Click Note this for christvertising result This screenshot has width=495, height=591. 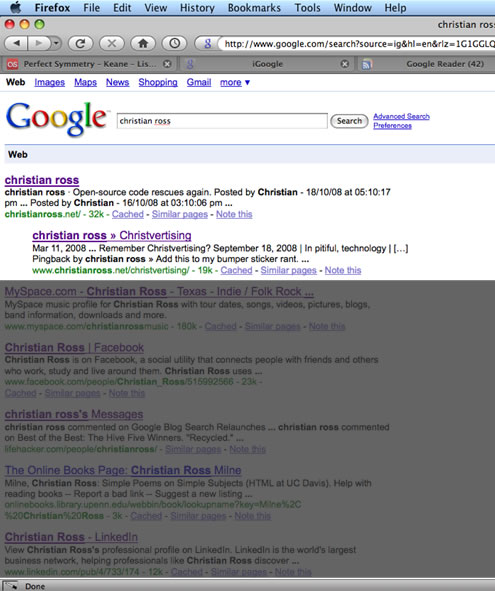(343, 270)
